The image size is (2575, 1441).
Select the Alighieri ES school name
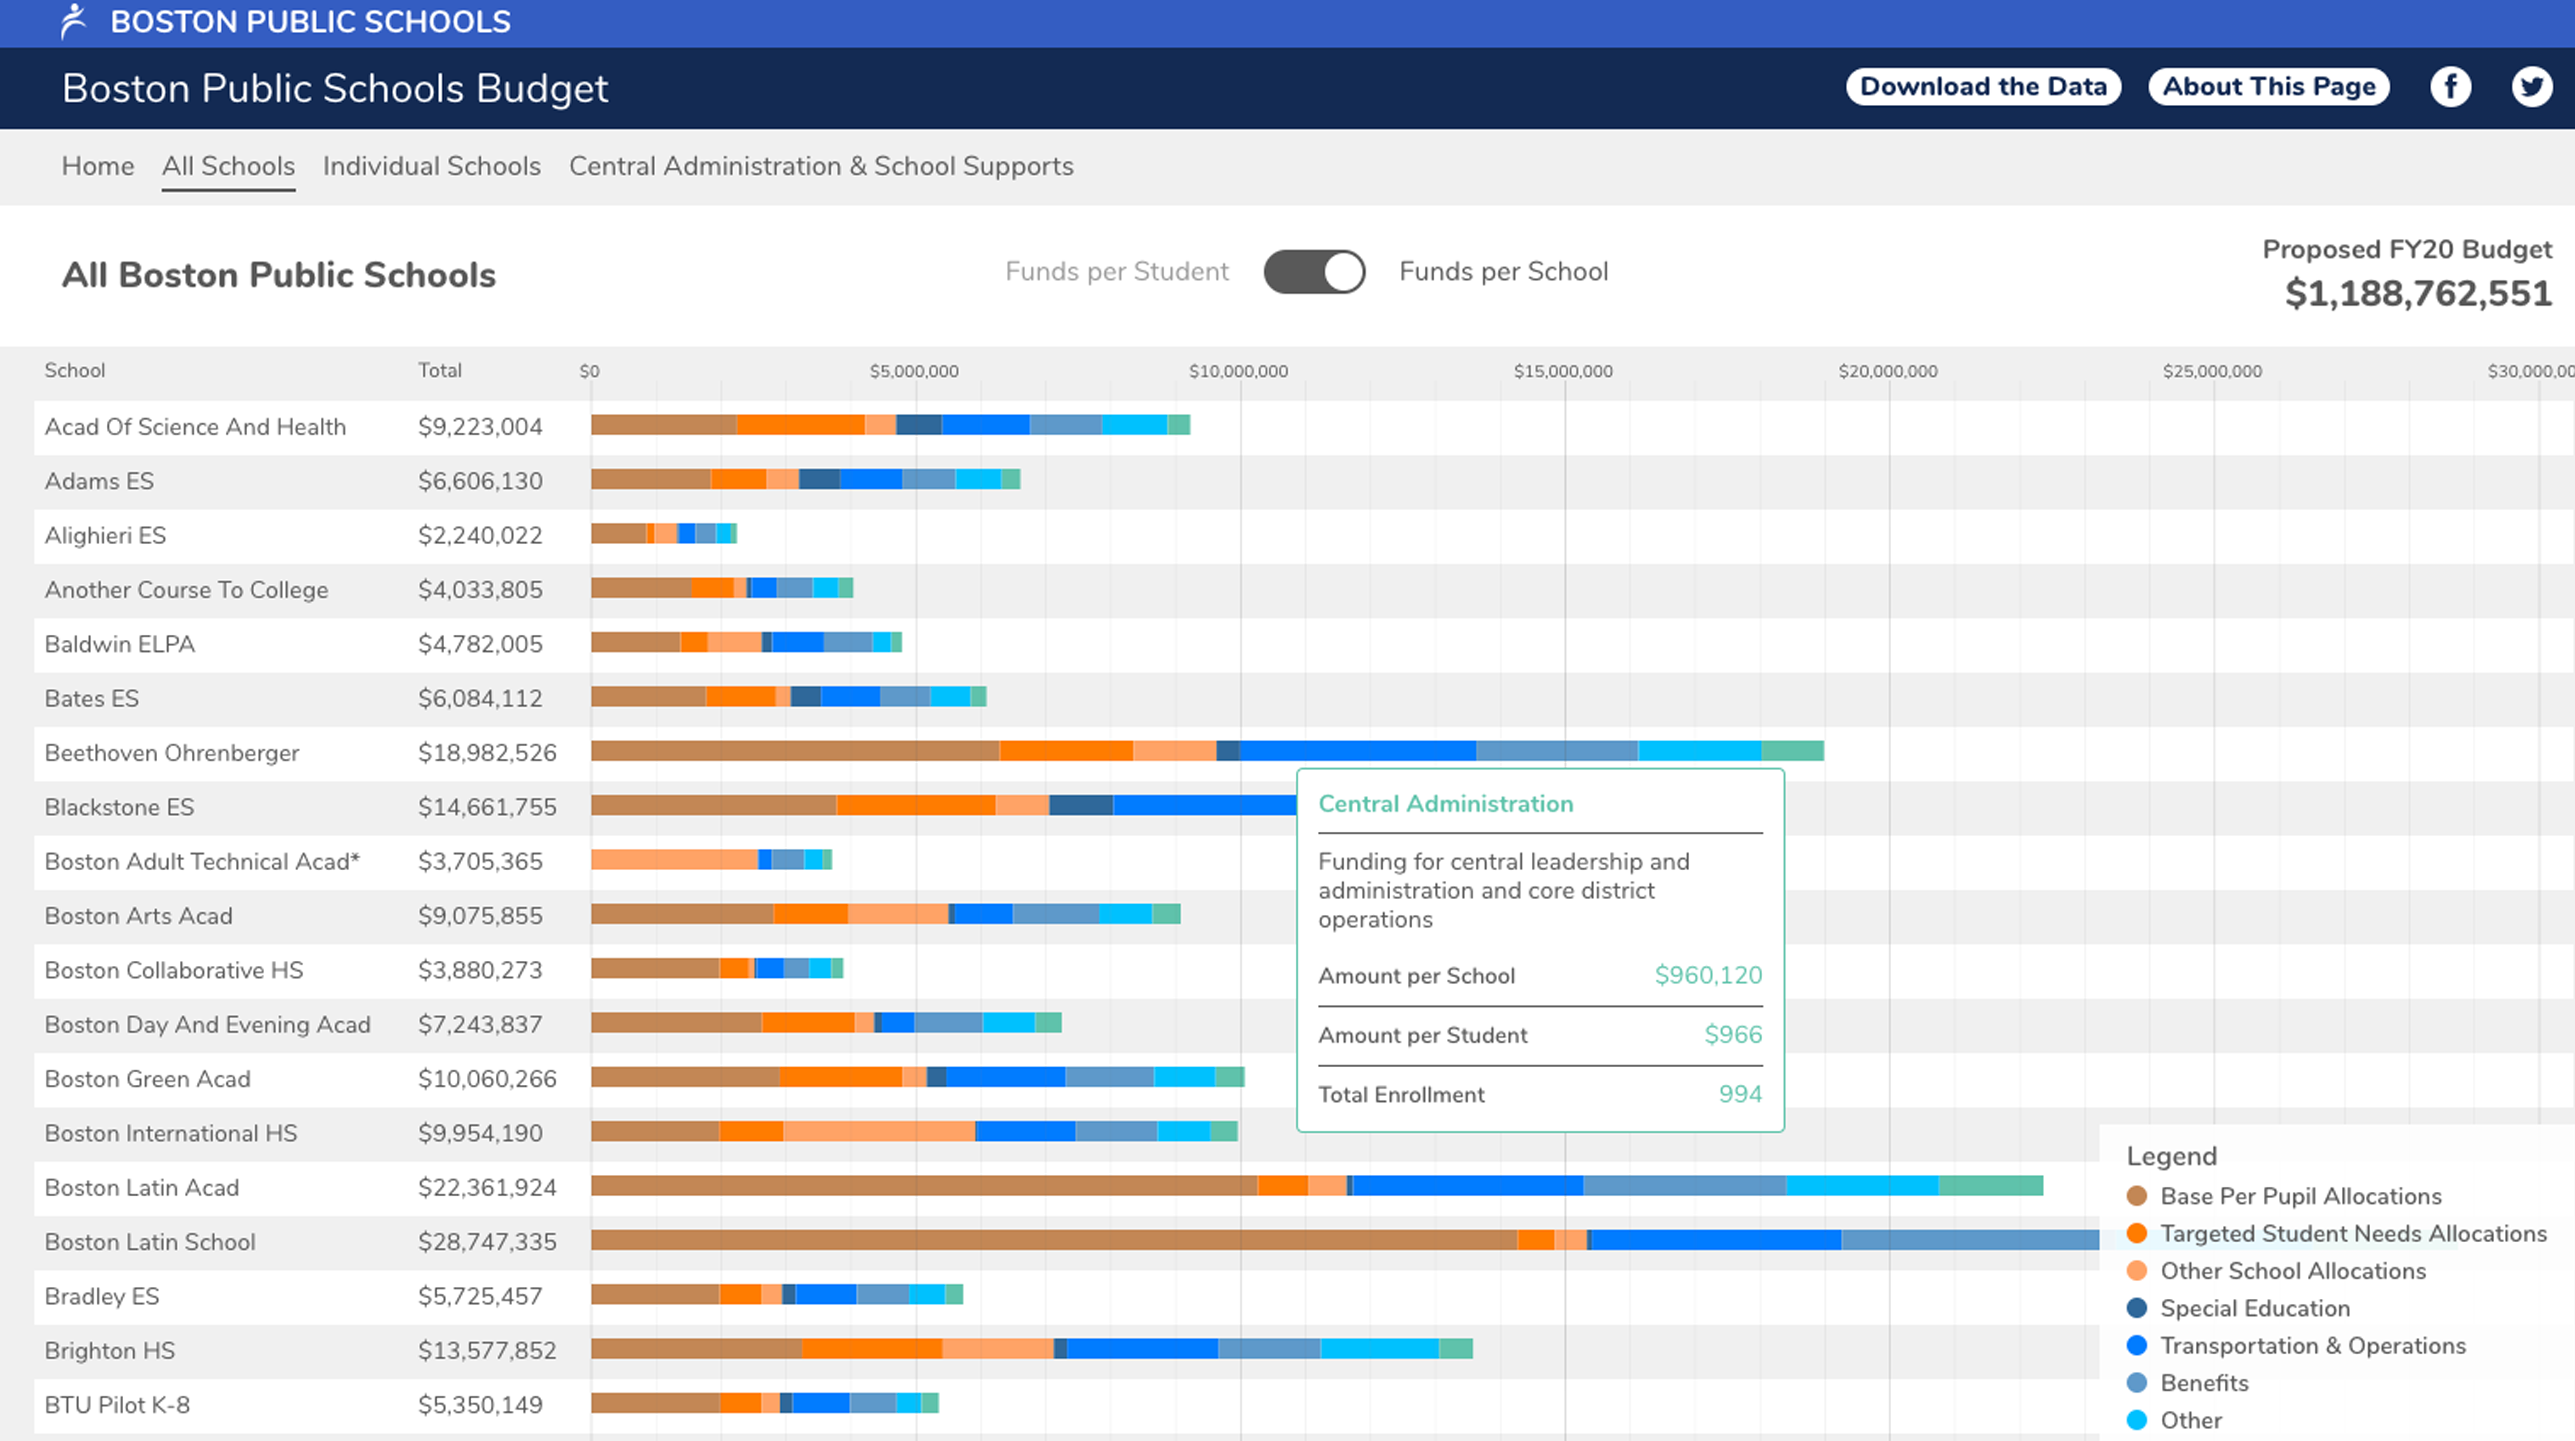pos(105,535)
